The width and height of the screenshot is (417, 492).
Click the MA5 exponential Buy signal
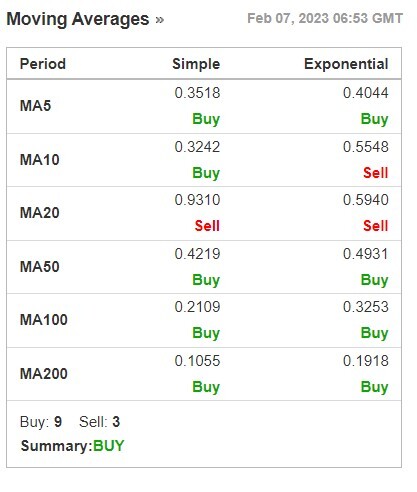[374, 119]
